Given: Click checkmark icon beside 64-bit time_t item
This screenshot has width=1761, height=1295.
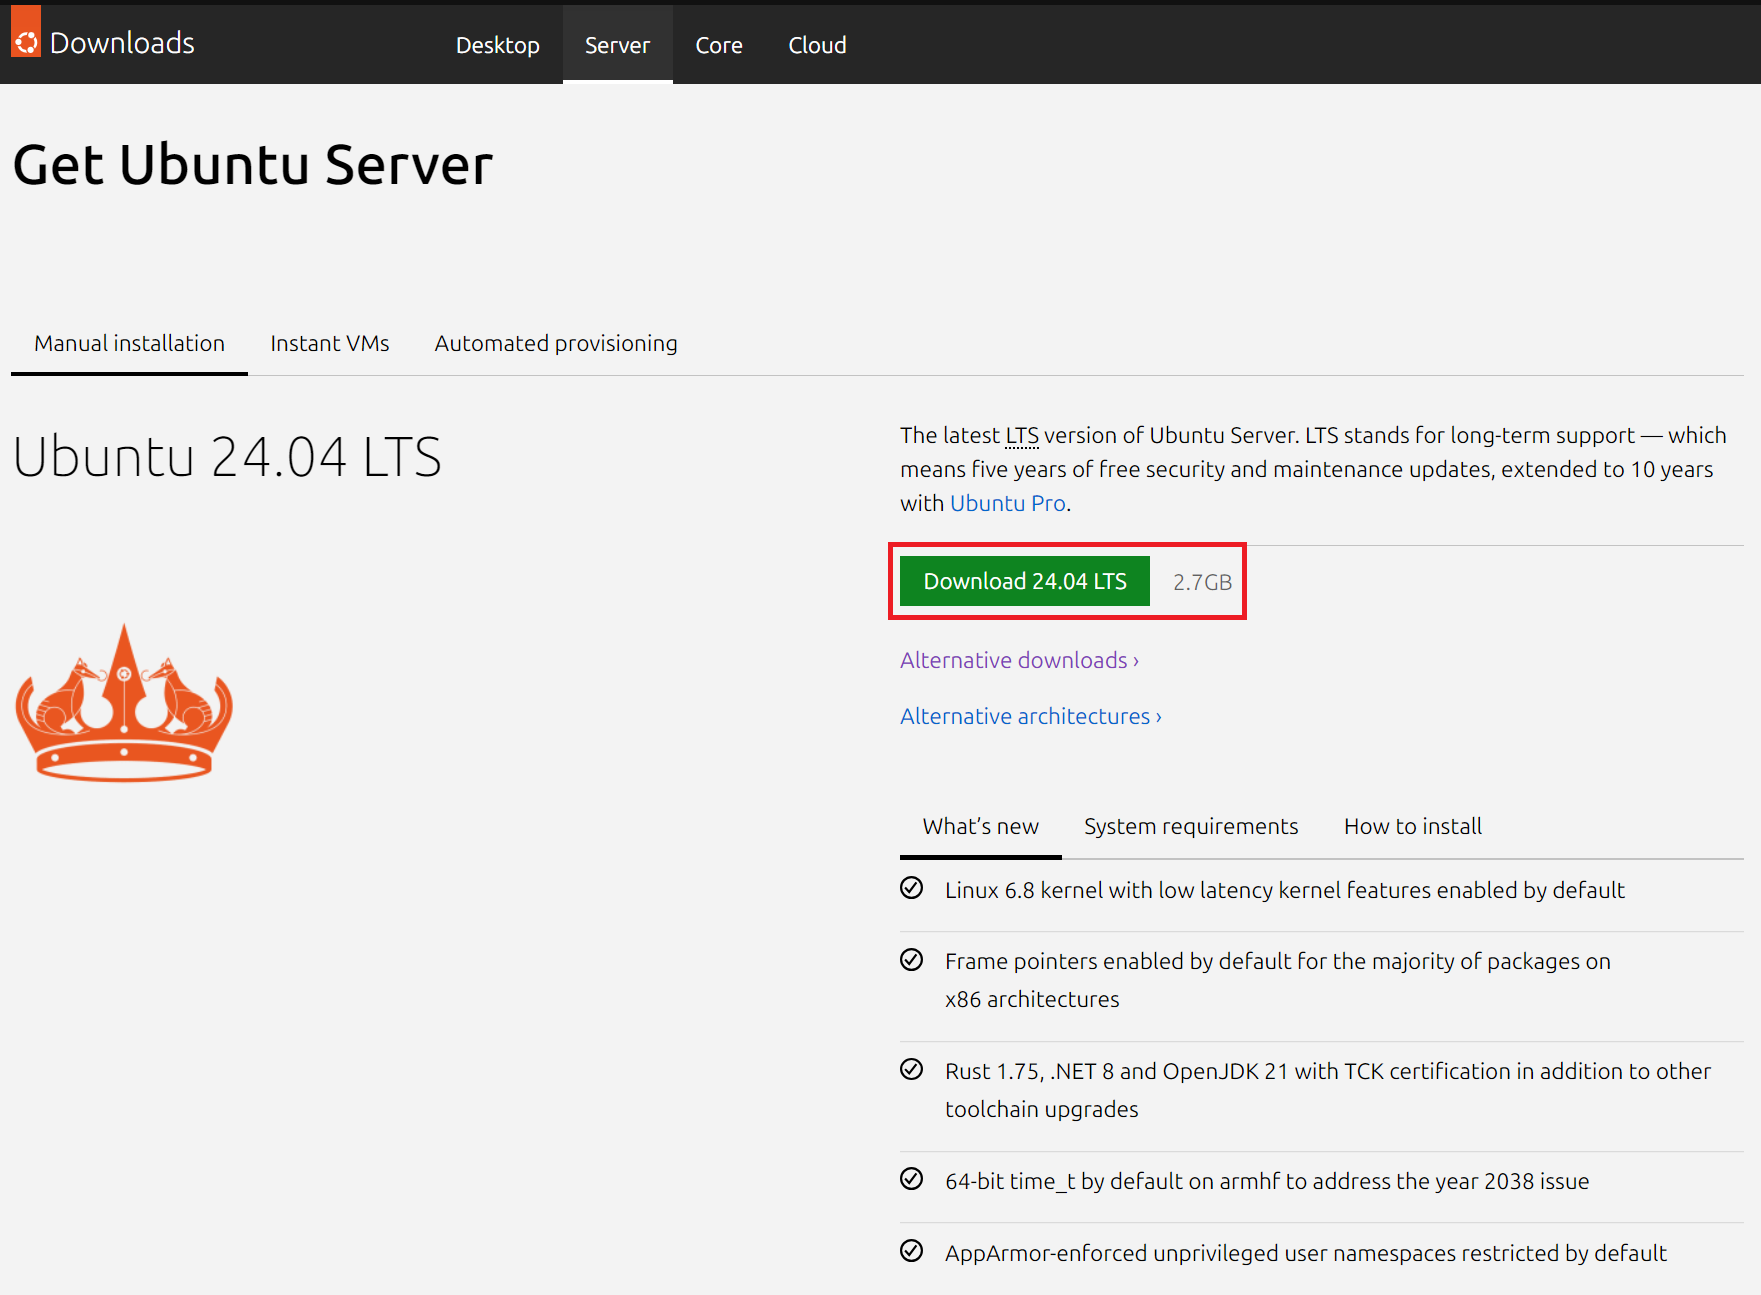Looking at the screenshot, I should 911,1179.
